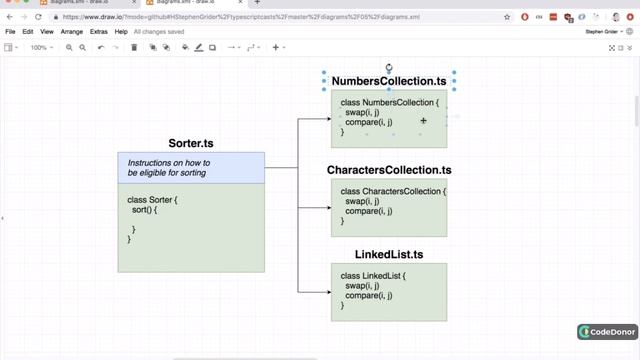The image size is (640, 360).
Task: Reload the draw.io page
Action: click(x=38, y=17)
